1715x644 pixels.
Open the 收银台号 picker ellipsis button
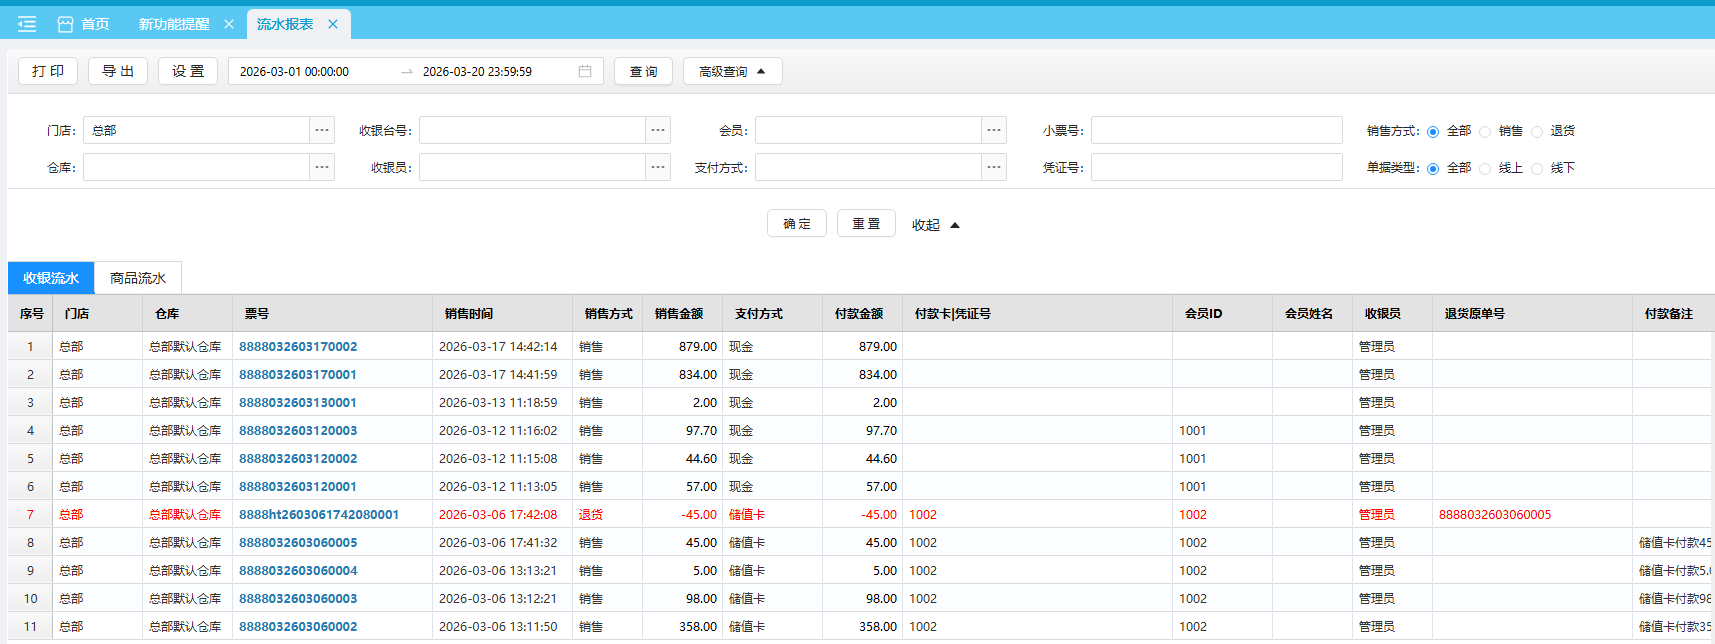click(x=658, y=130)
